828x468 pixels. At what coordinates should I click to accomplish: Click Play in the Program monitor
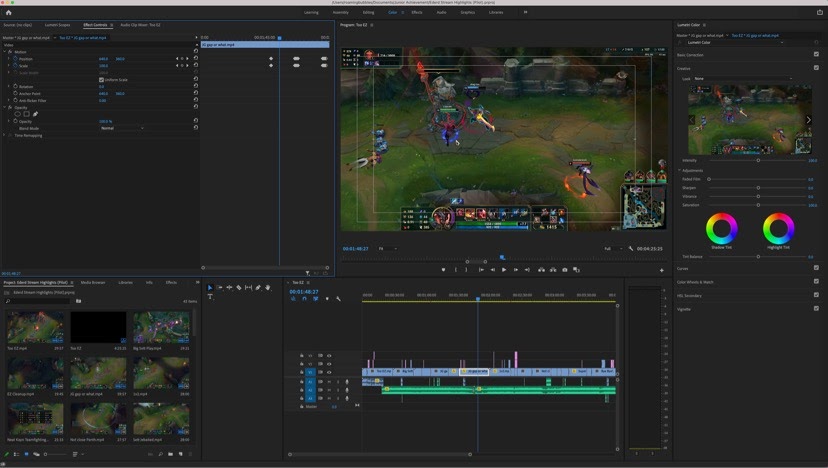tap(504, 270)
